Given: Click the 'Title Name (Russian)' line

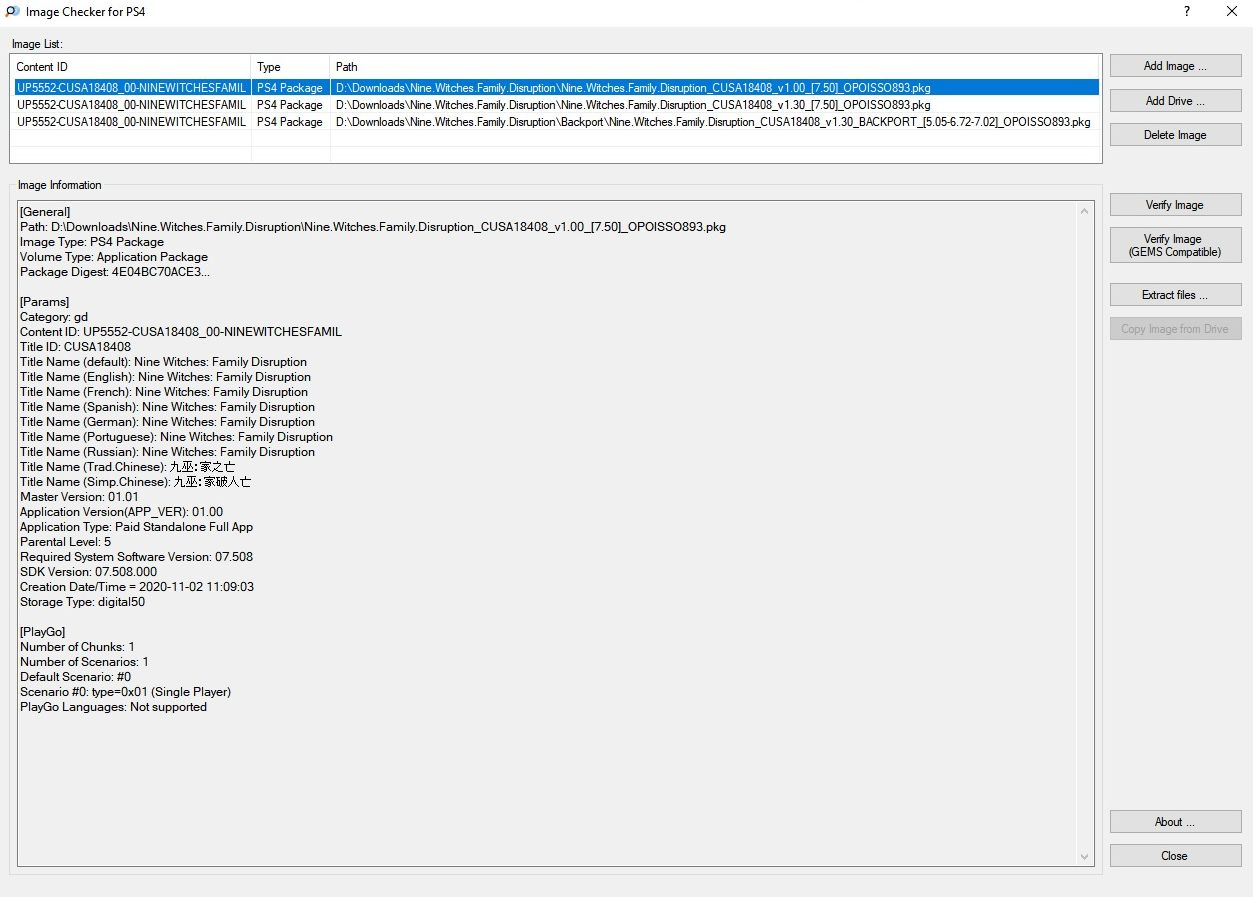Looking at the screenshot, I should tap(167, 452).
